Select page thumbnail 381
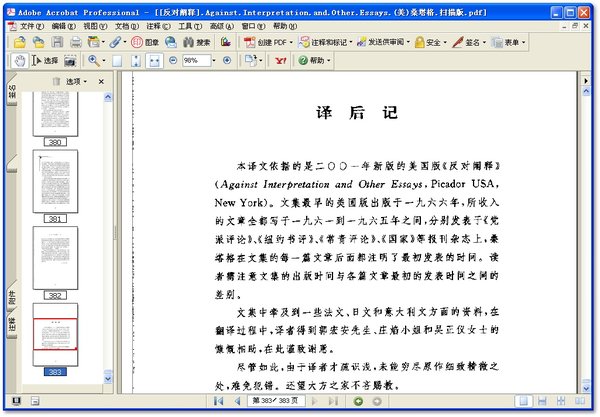 click(55, 181)
